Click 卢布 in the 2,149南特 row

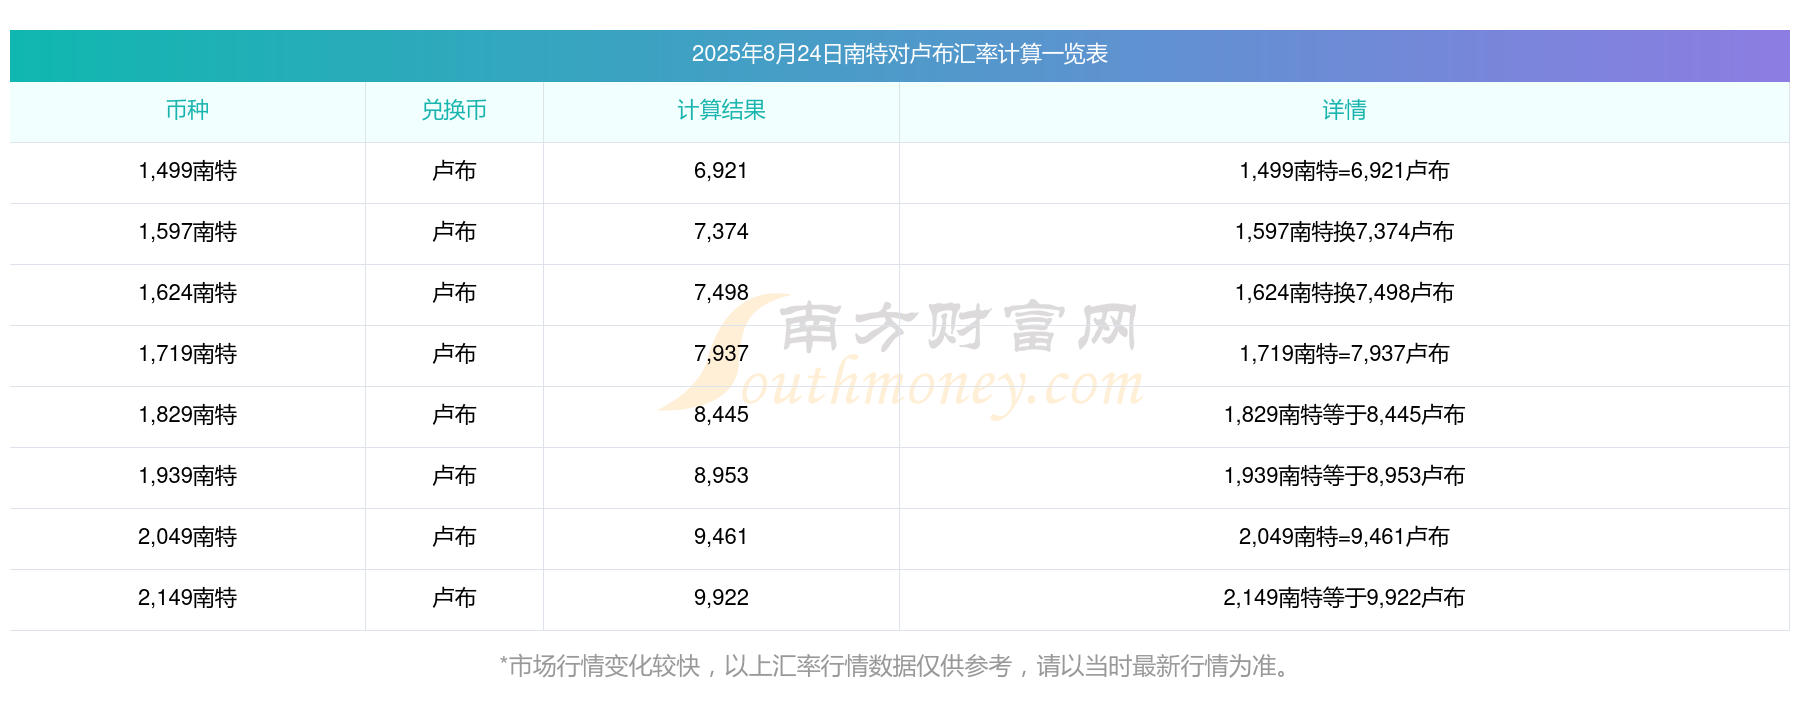454,598
